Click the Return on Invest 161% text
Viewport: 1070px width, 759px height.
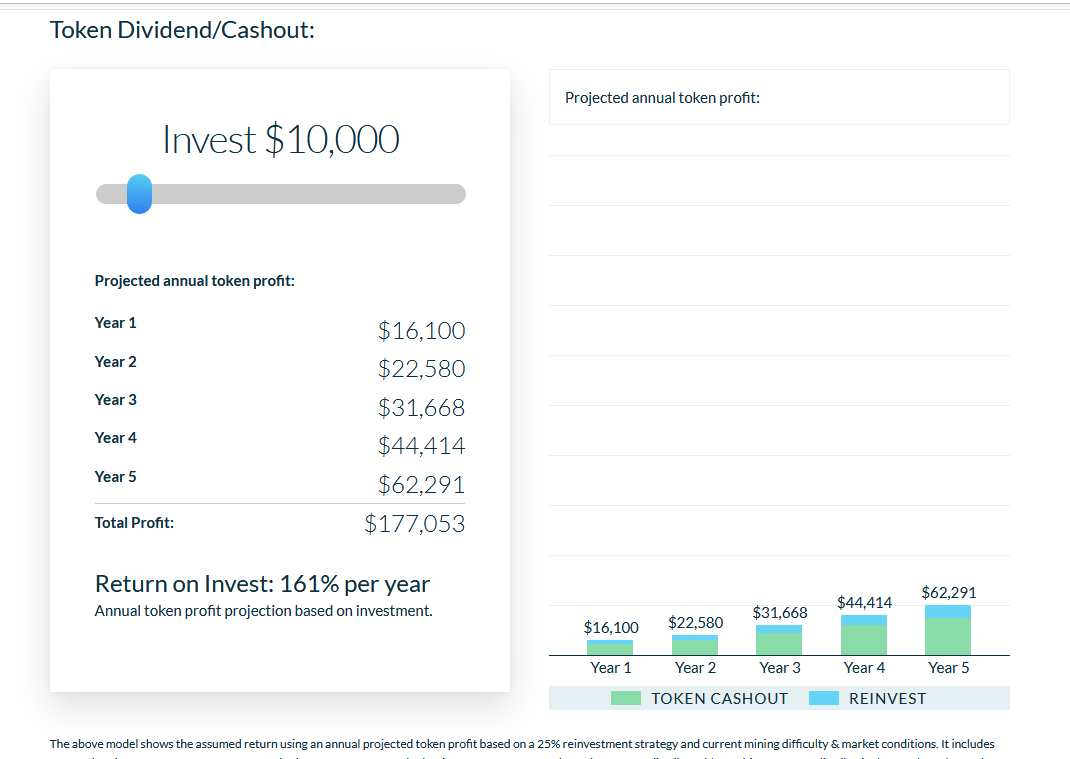pos(262,583)
